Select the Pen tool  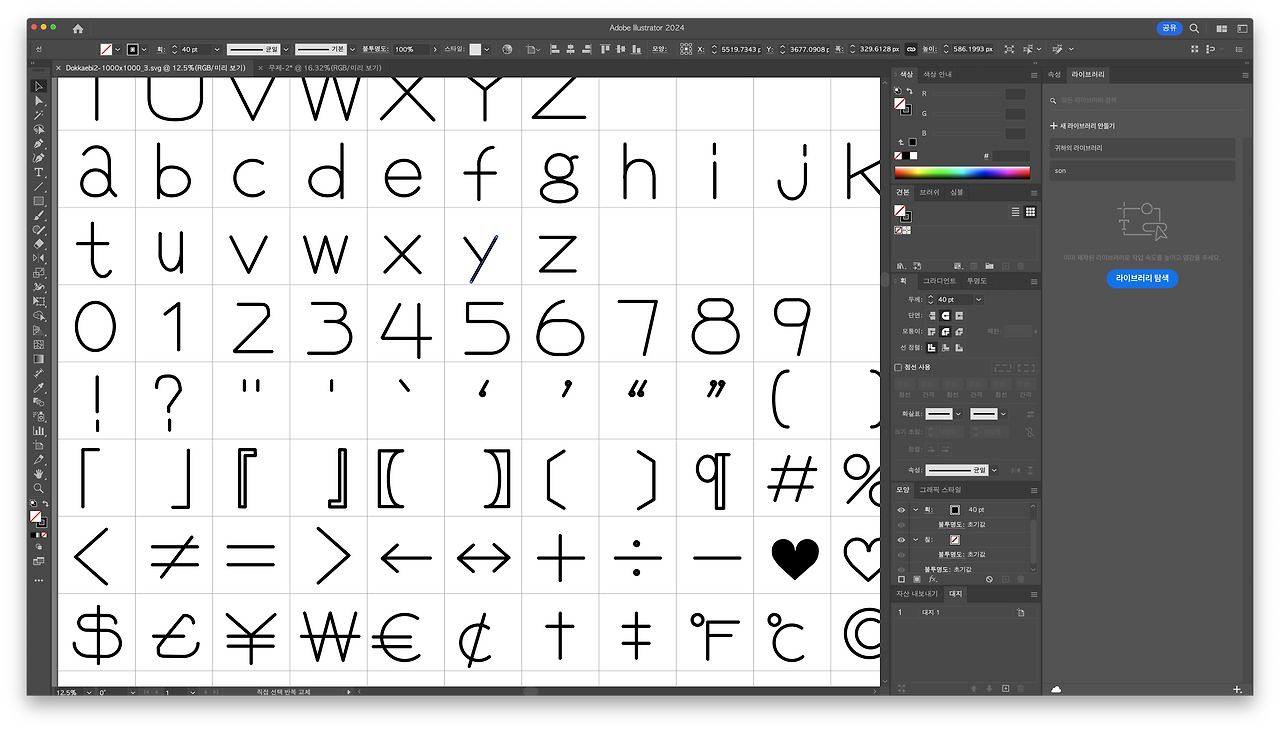pos(39,143)
